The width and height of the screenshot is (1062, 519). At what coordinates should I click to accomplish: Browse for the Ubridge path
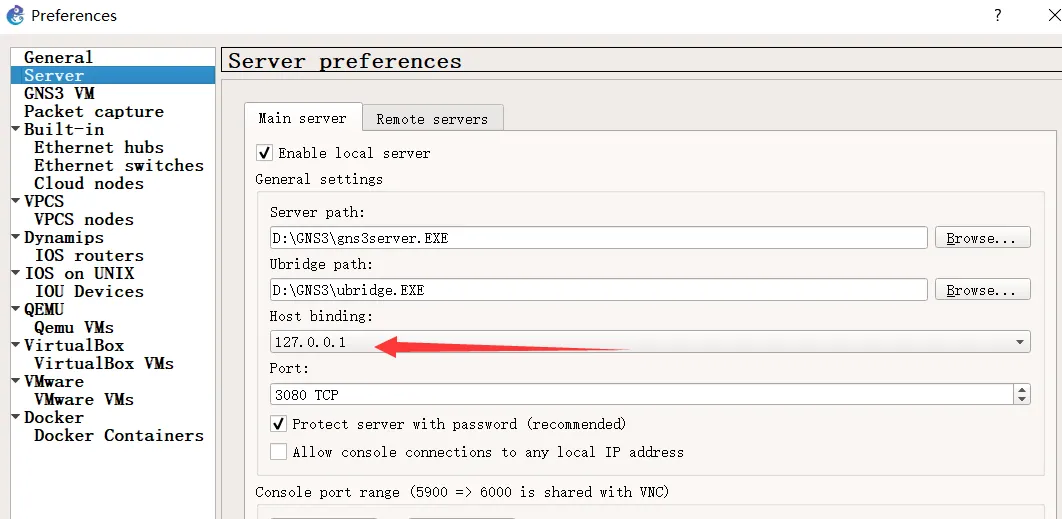click(x=983, y=290)
